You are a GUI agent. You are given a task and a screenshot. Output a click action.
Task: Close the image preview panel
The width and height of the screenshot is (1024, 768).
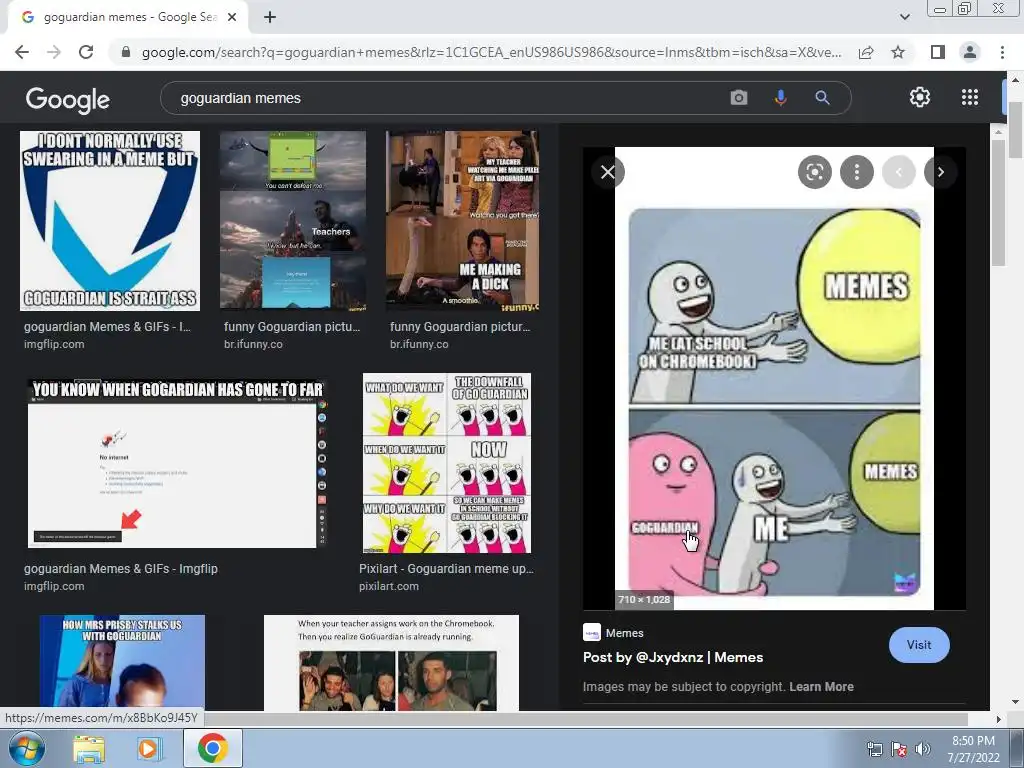pos(607,172)
